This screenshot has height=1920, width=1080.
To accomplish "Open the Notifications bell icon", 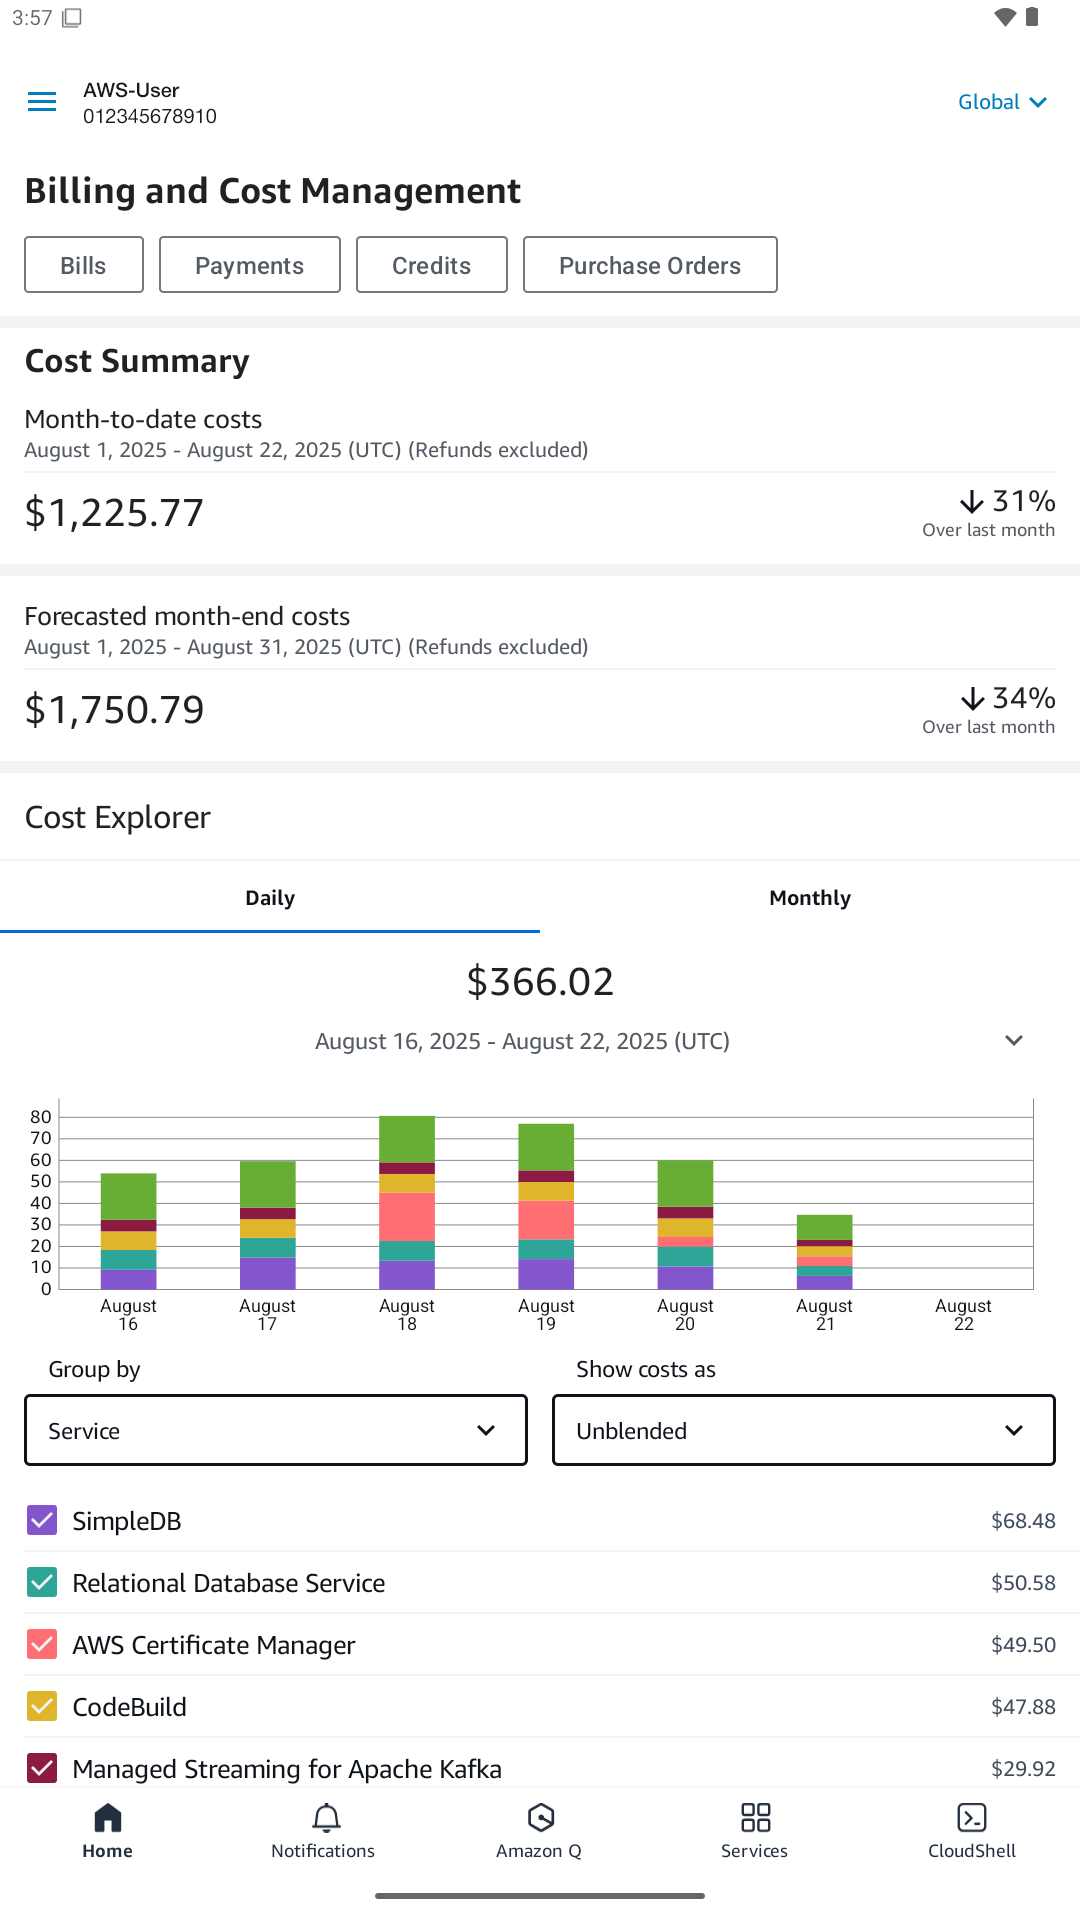I will pyautogui.click(x=326, y=1818).
